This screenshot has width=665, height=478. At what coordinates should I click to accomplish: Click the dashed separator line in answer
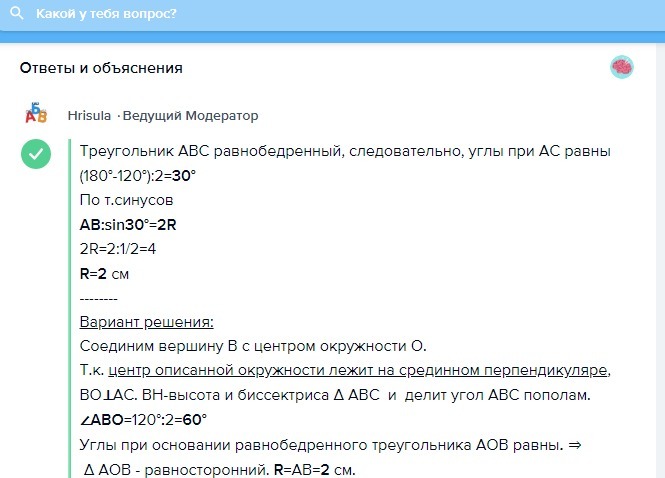coord(98,299)
